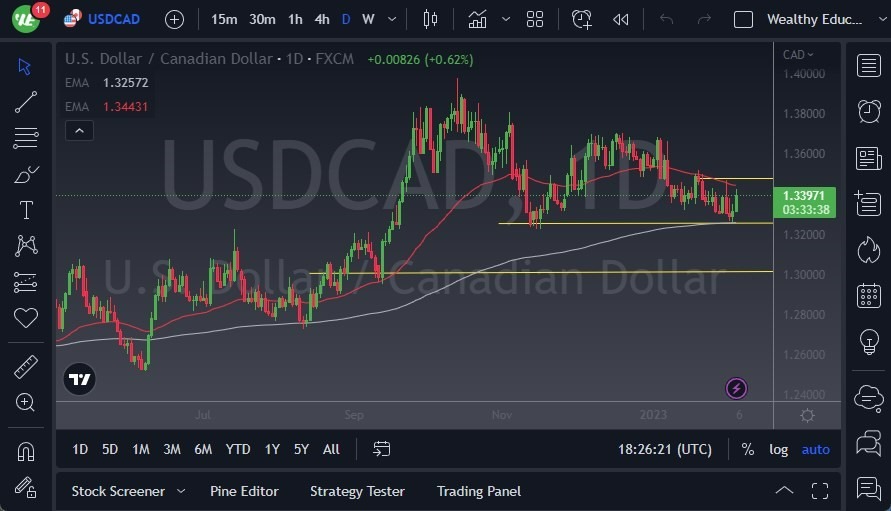Open the economic calendar panel
Image resolution: width=891 pixels, height=511 pixels.
[x=868, y=296]
